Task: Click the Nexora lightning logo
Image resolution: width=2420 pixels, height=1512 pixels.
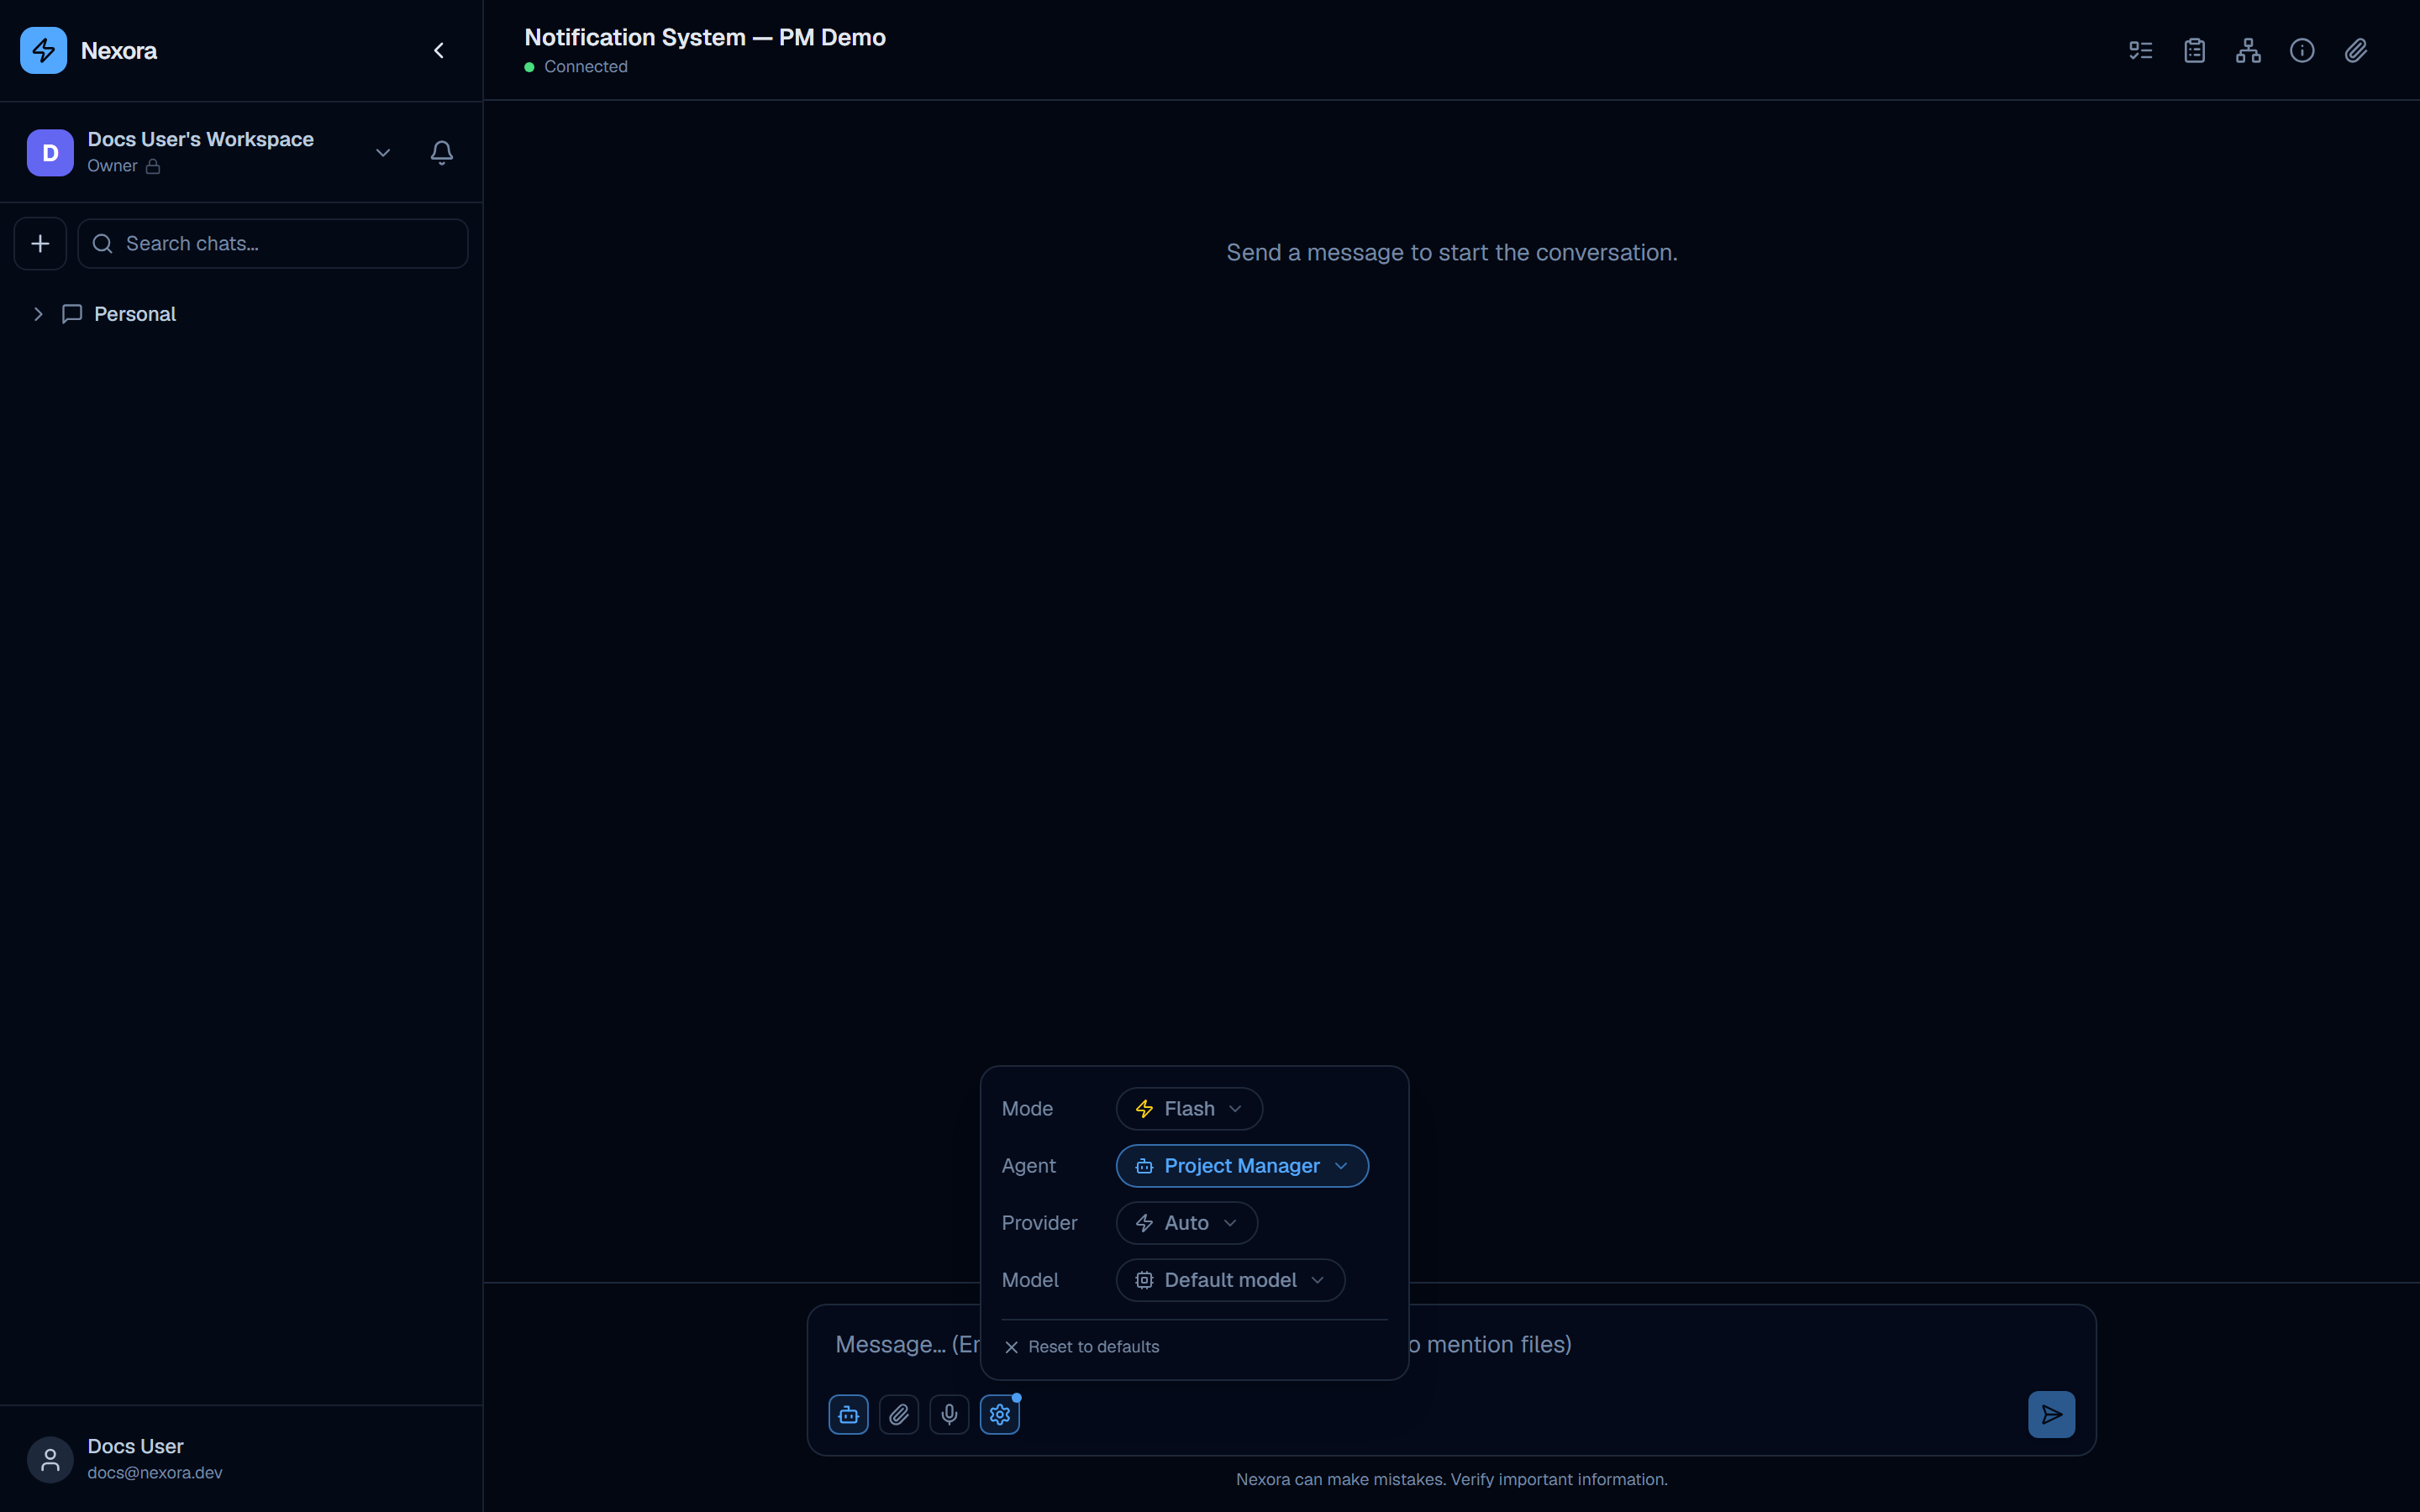Action: [x=43, y=50]
